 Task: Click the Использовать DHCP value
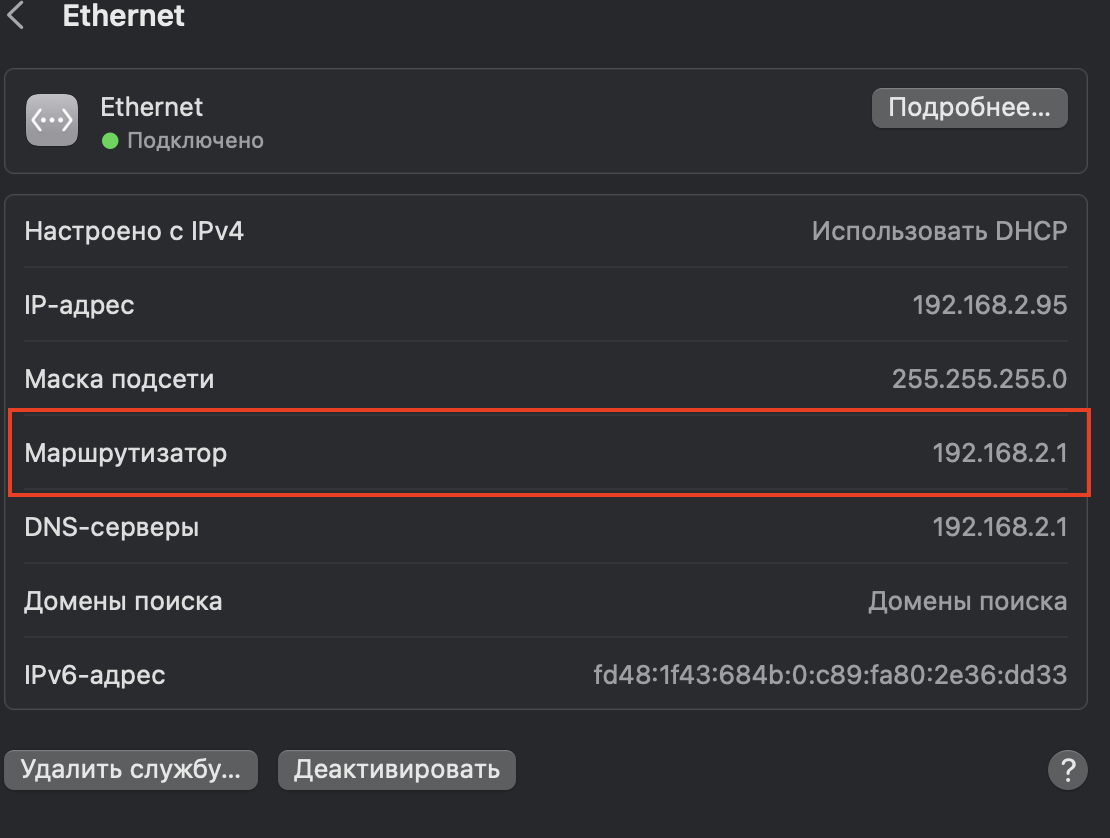[939, 232]
